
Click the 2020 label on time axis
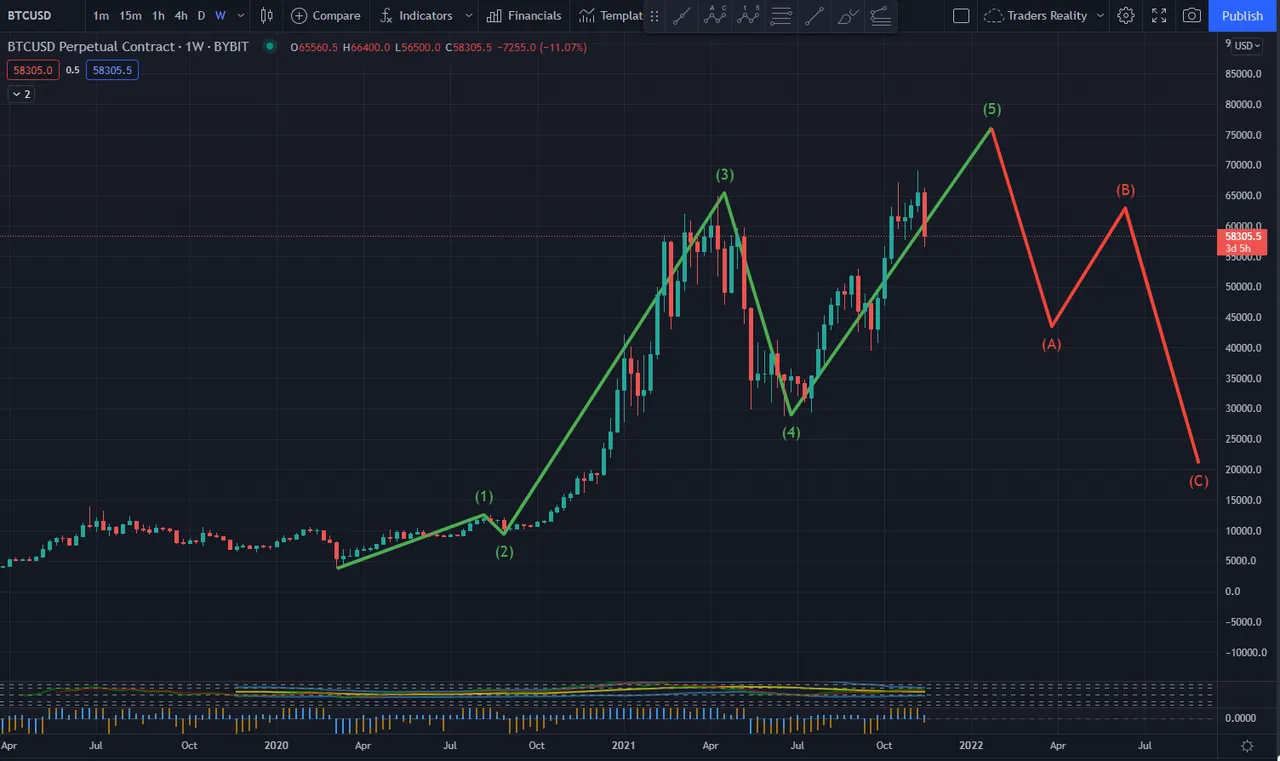pos(276,746)
